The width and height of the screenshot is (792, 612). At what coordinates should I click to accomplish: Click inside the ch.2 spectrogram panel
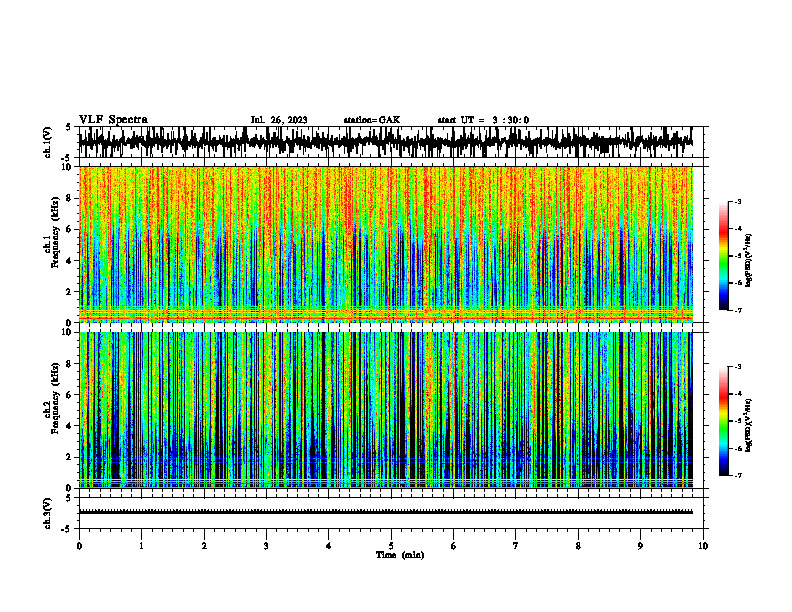click(386, 410)
